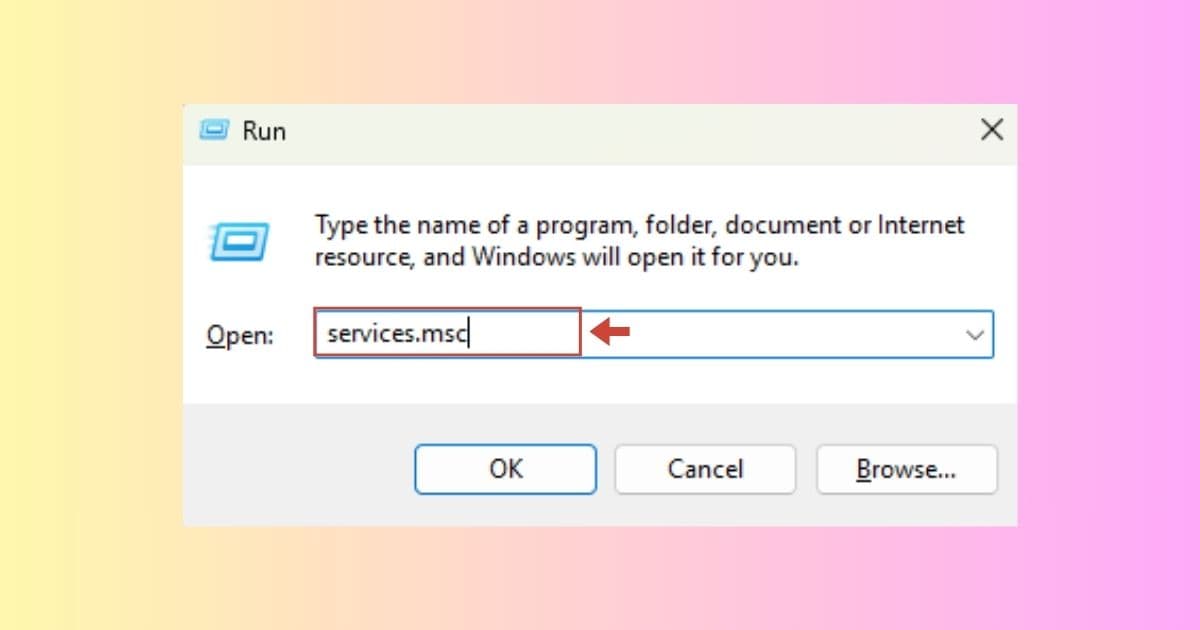The image size is (1200, 630).
Task: Click the large Run program icon beside description
Action: point(239,240)
